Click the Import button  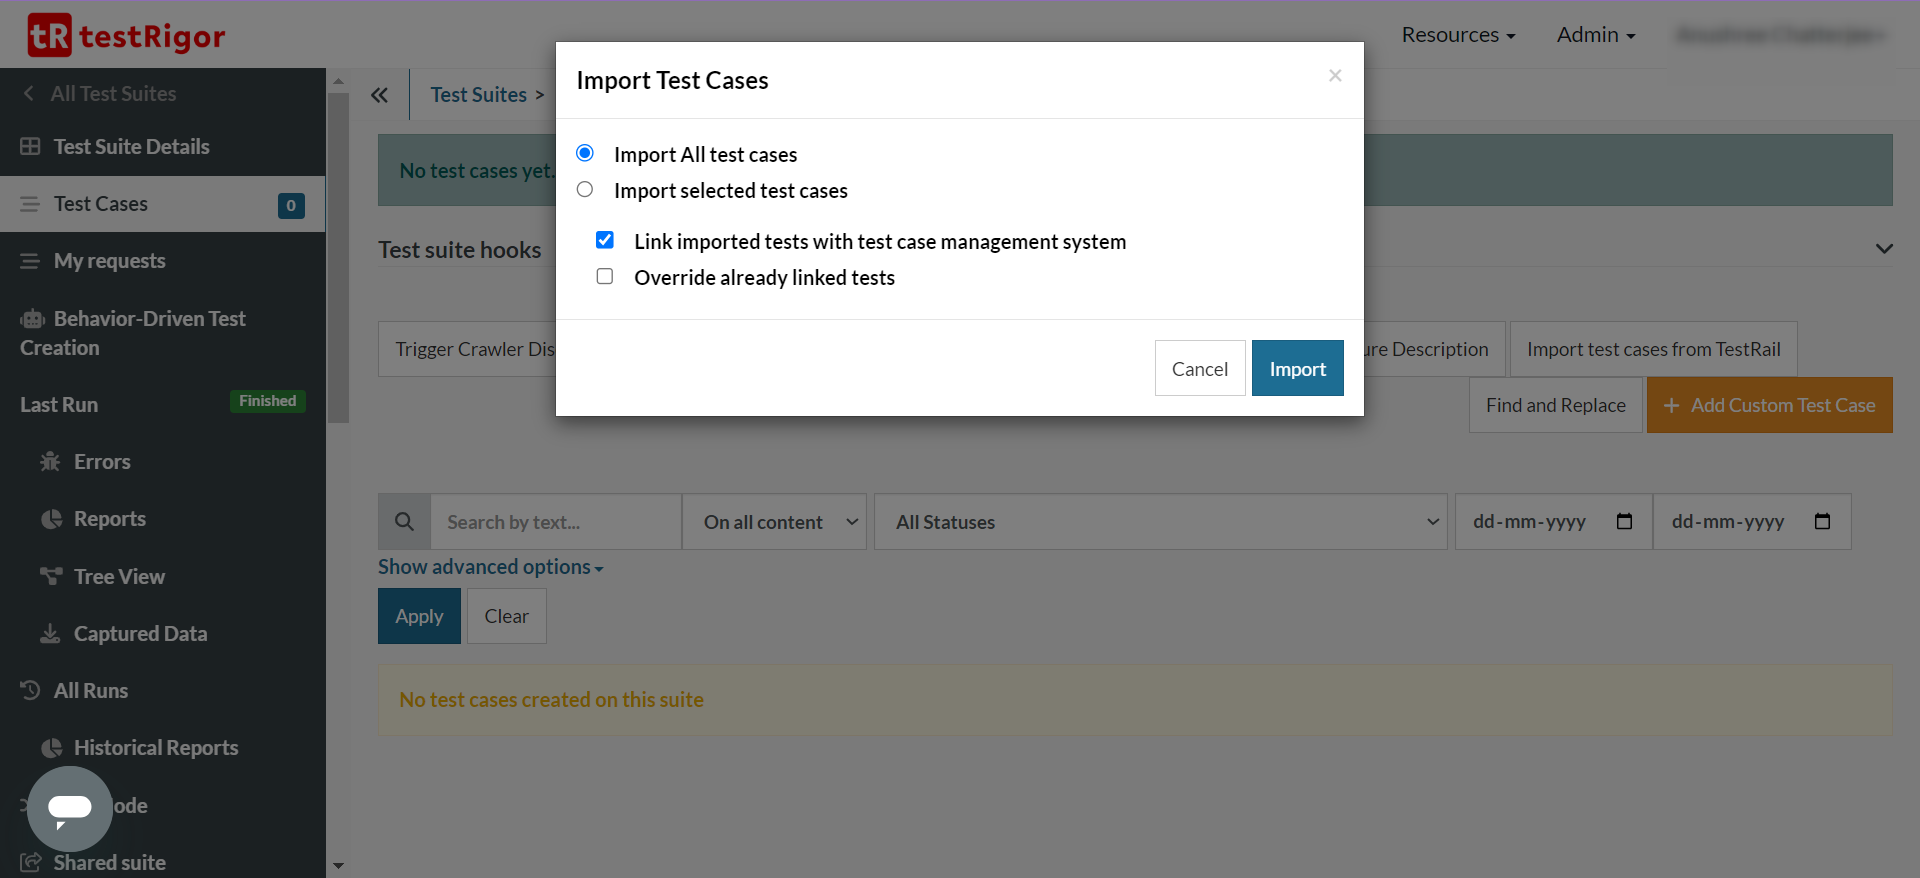1297,369
